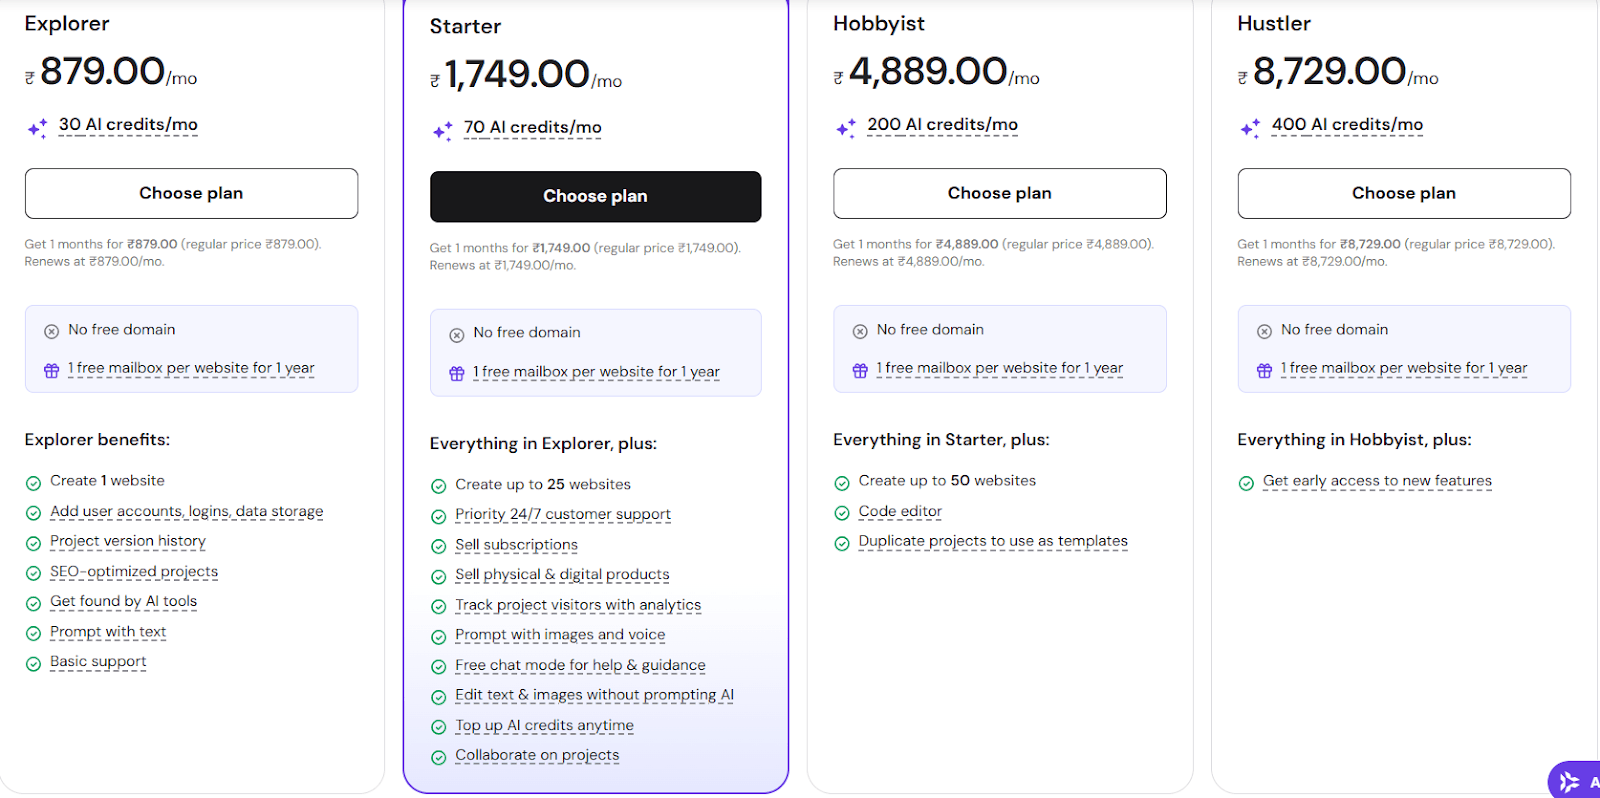Click check icon beside Get early access
This screenshot has height=798, width=1600.
[x=1246, y=483]
